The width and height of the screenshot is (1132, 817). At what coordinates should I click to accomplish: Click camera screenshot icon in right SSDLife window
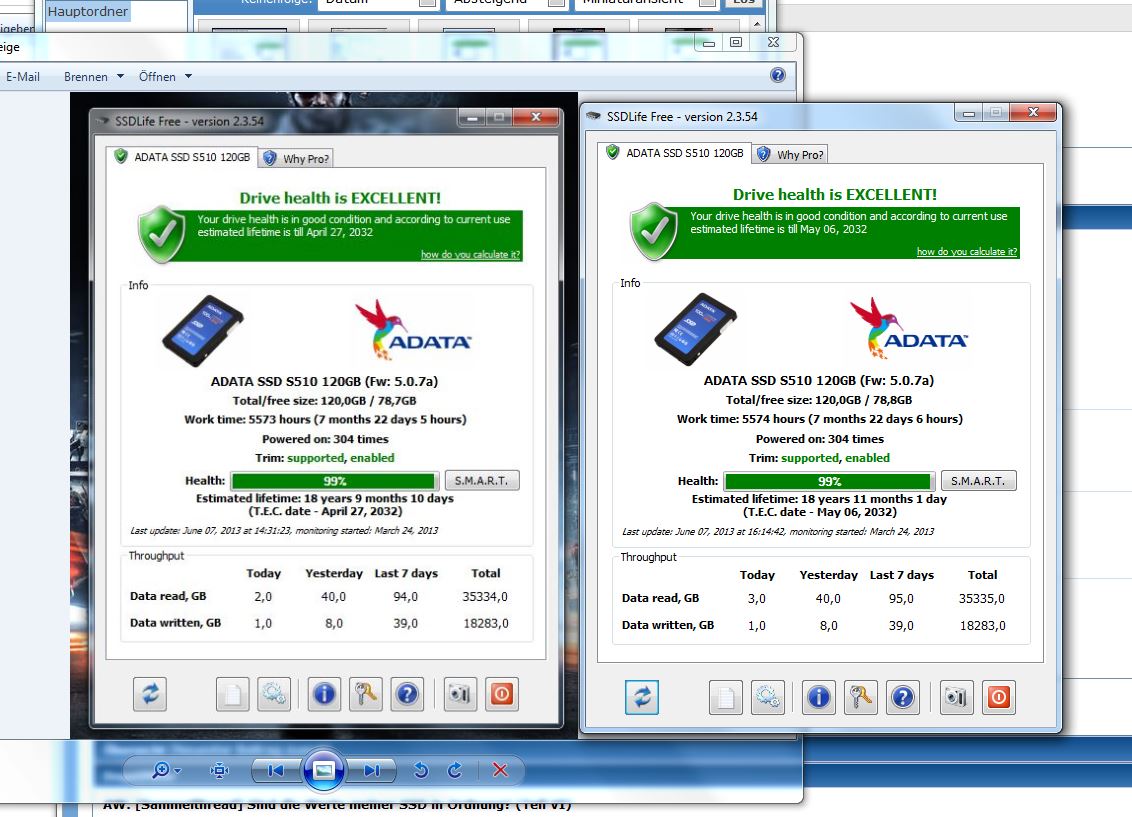pos(957,697)
